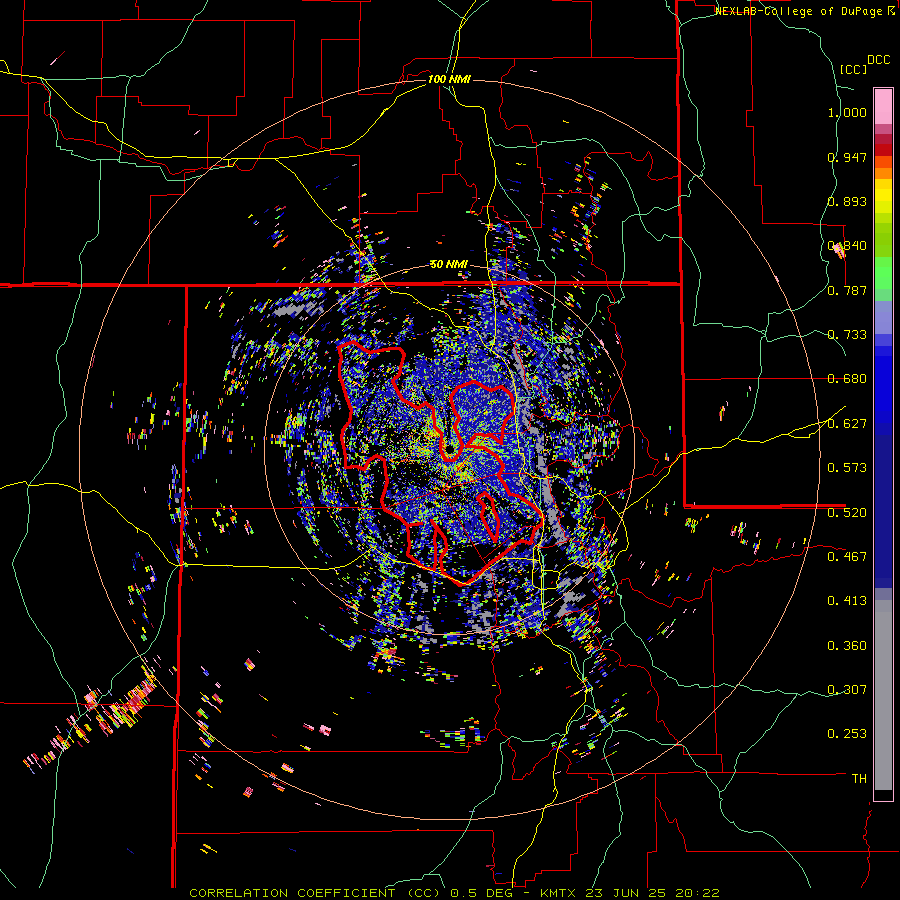Select the 1.000 scale value
This screenshot has height=900, width=900.
[847, 112]
